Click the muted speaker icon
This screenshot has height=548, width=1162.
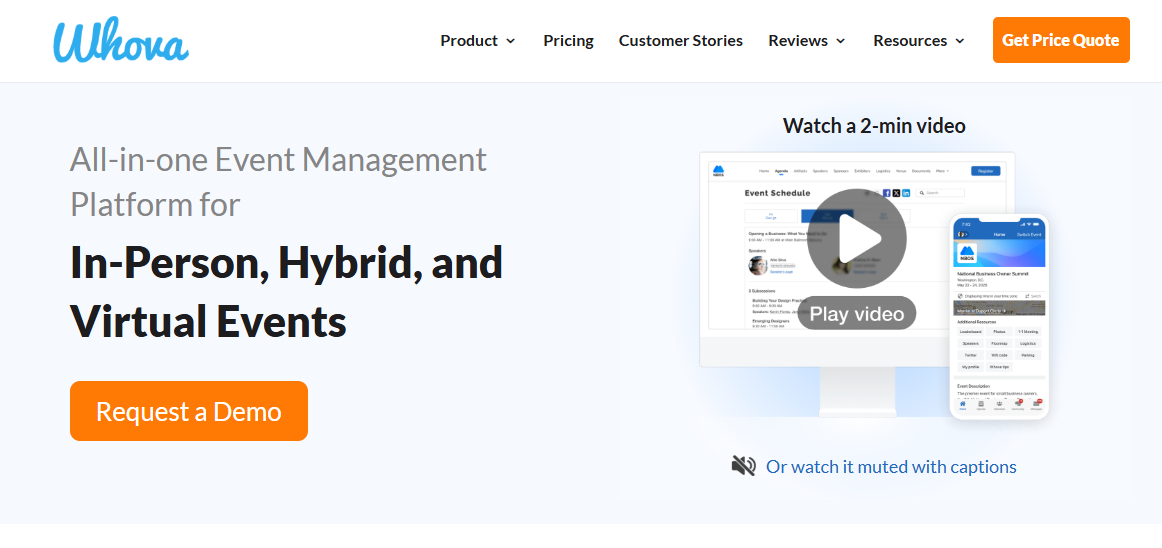pos(743,466)
